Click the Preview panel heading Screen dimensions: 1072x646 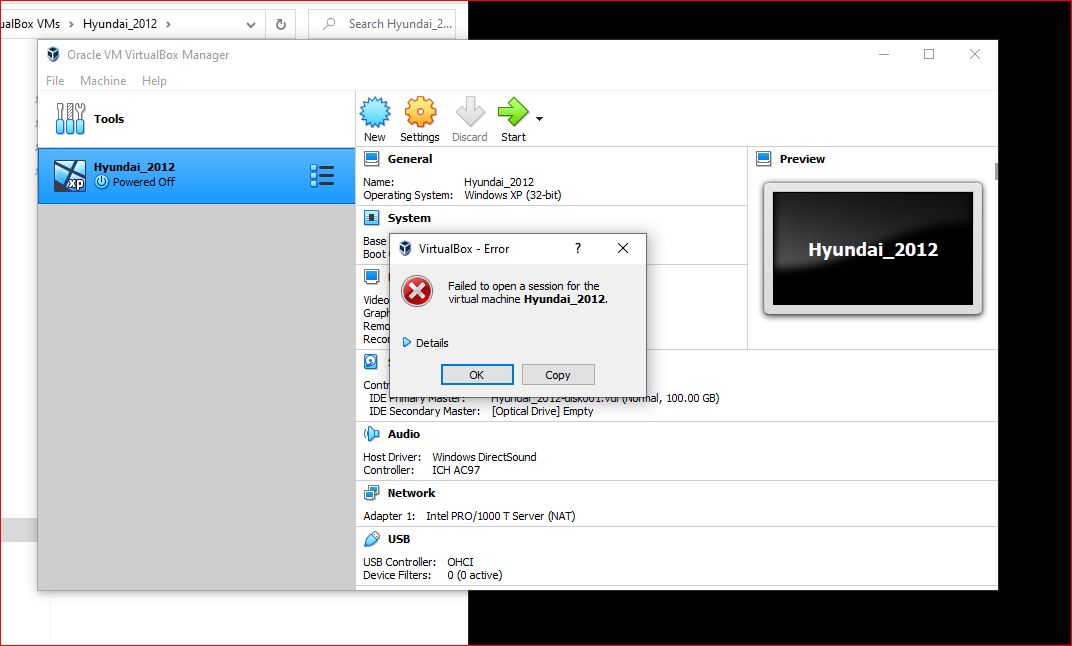click(803, 159)
